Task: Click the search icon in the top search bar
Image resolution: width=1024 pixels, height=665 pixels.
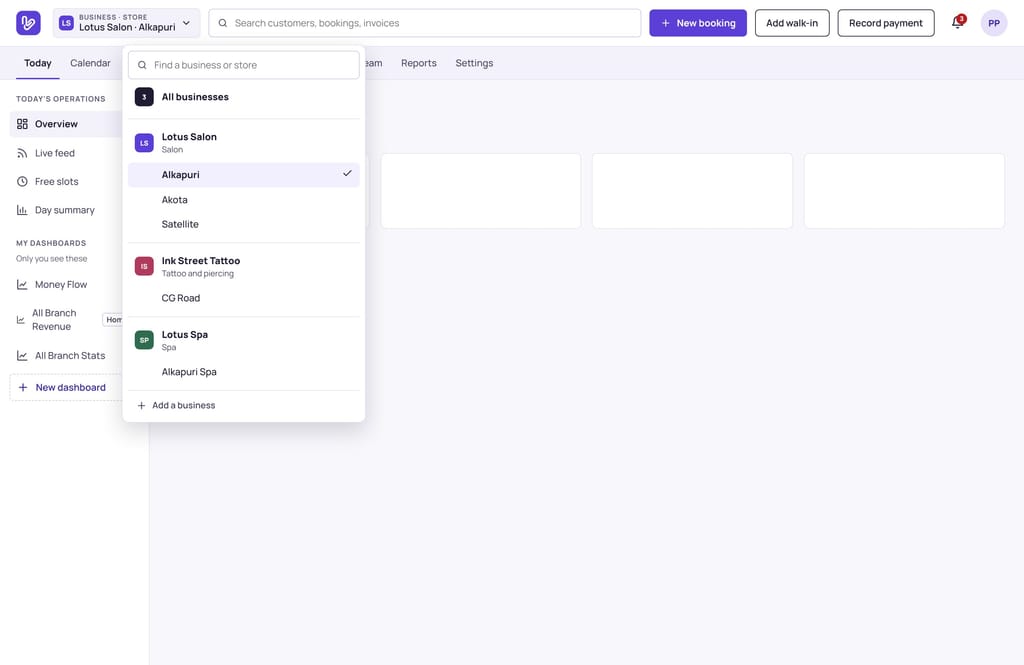Action: 223,23
